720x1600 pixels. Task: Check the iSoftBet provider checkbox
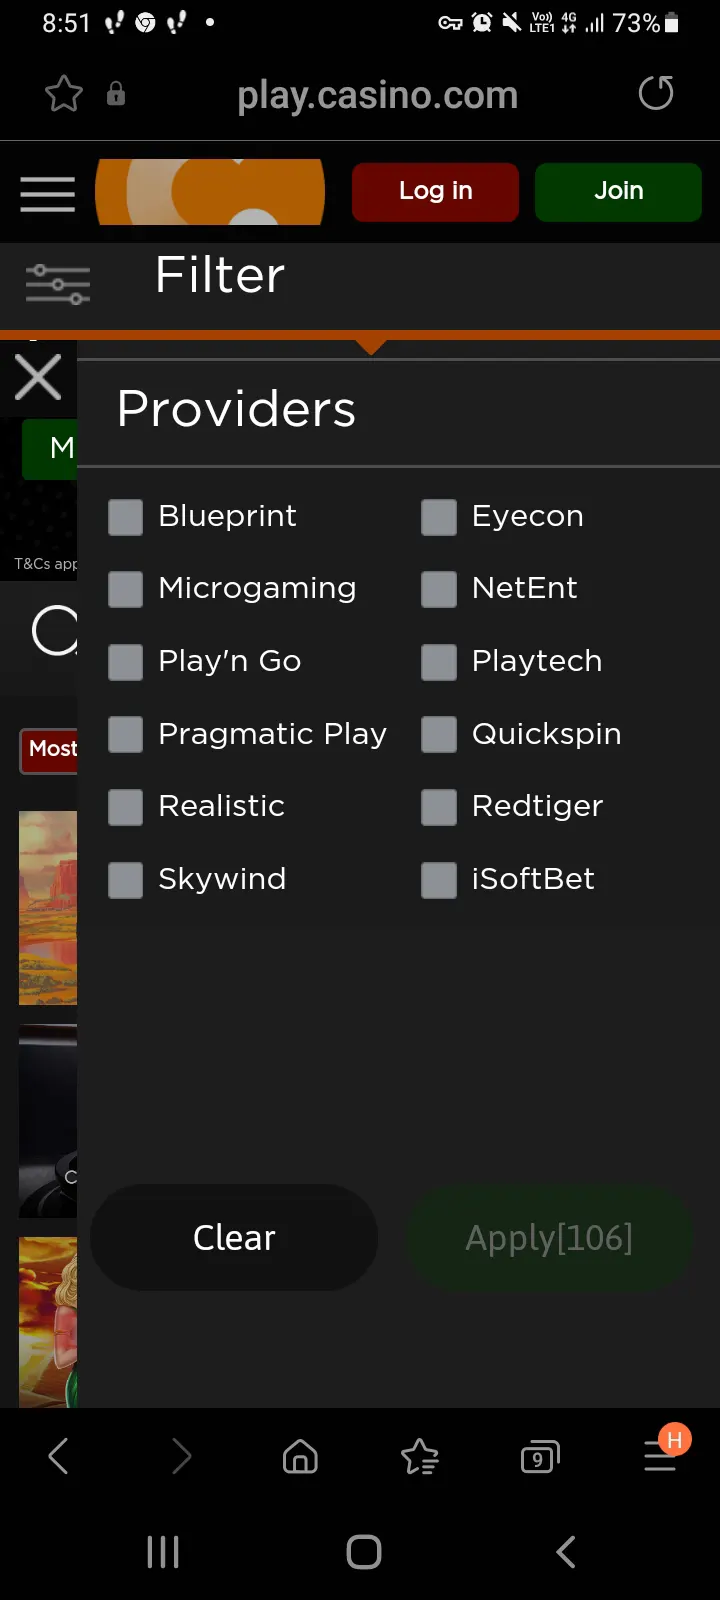pos(439,880)
